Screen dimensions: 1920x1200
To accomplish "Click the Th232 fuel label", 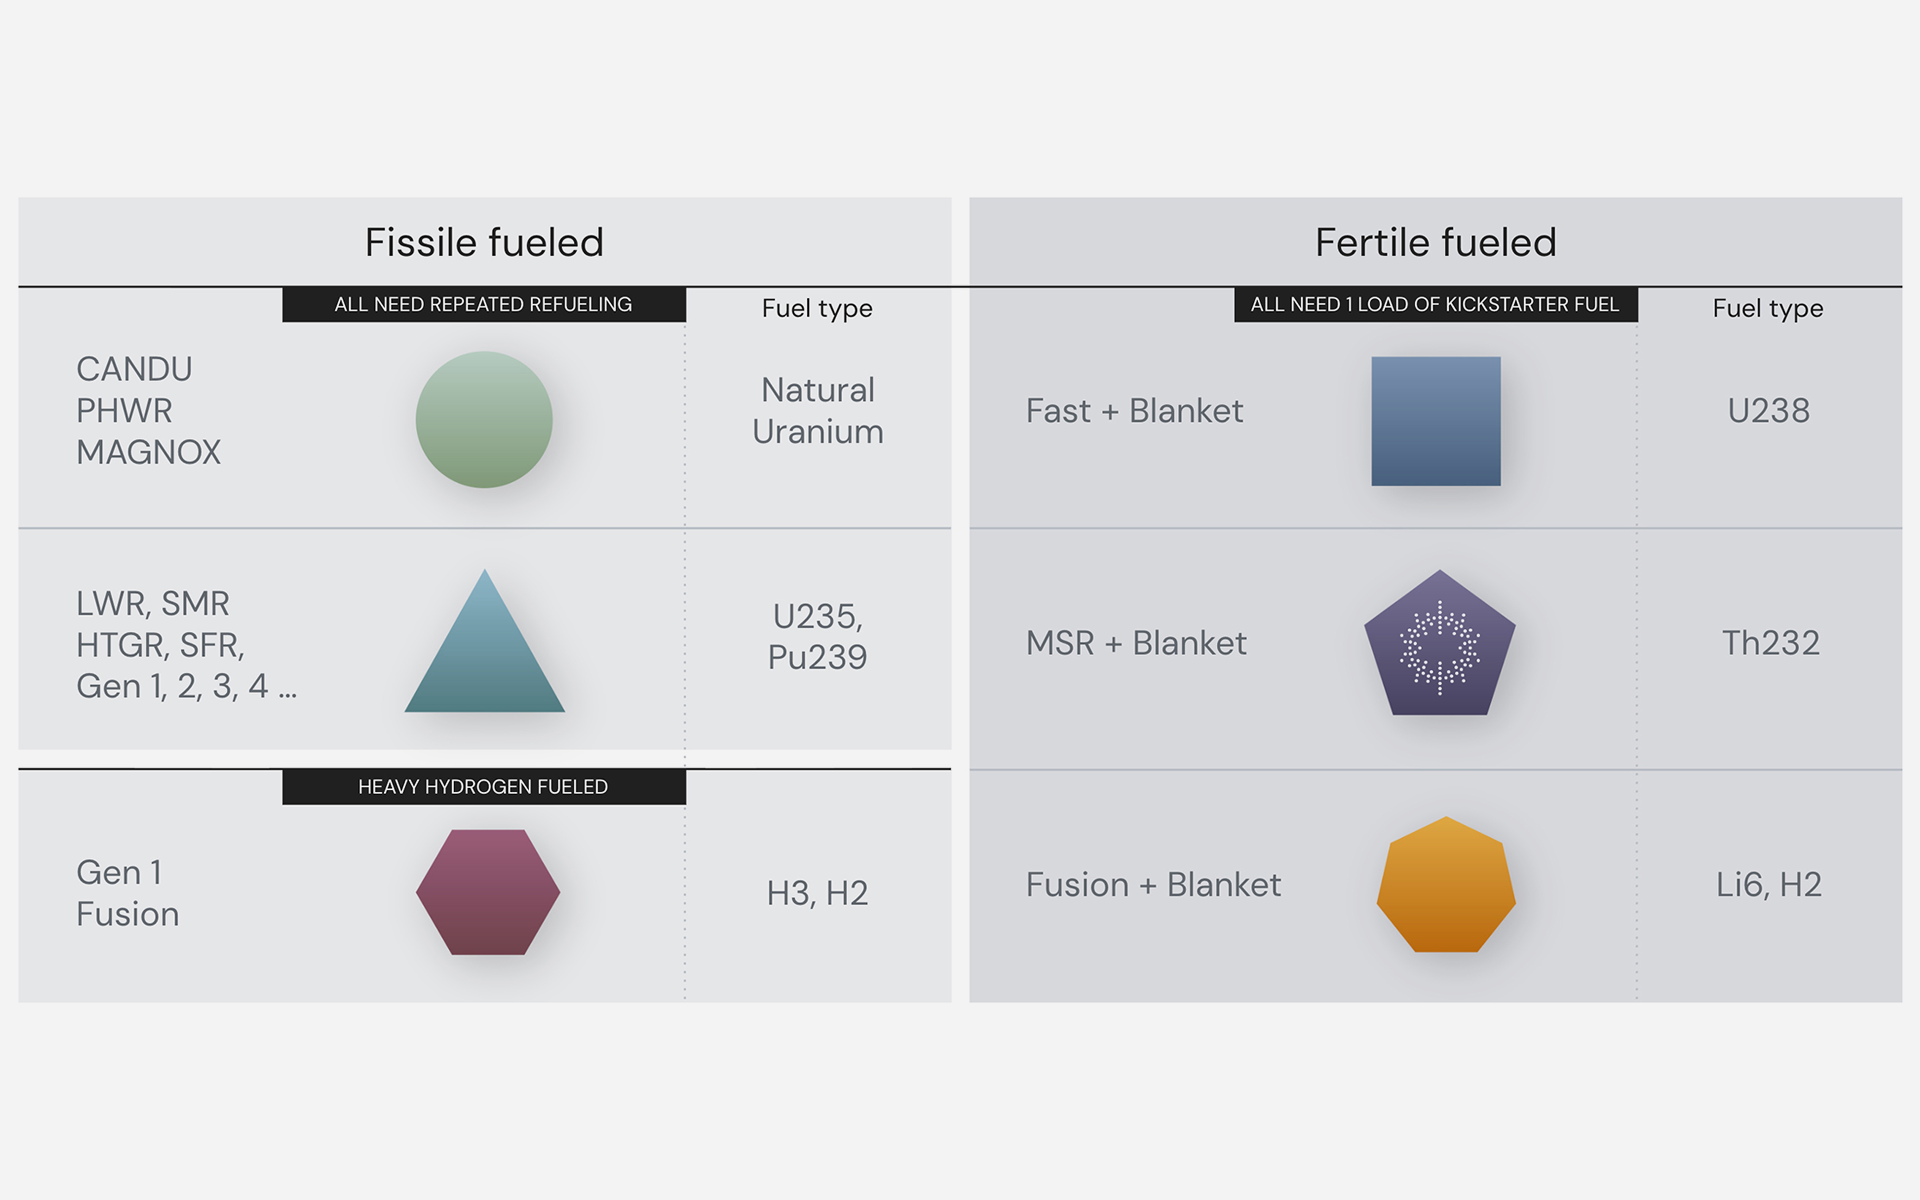I will point(1770,642).
